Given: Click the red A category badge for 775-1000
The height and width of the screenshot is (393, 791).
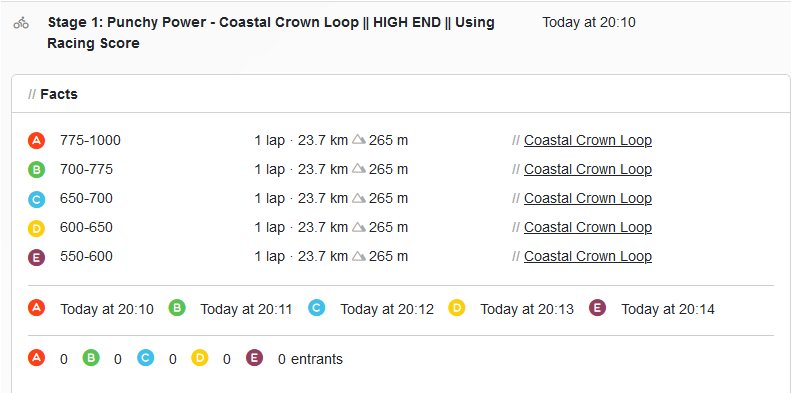Looking at the screenshot, I should point(36,141).
